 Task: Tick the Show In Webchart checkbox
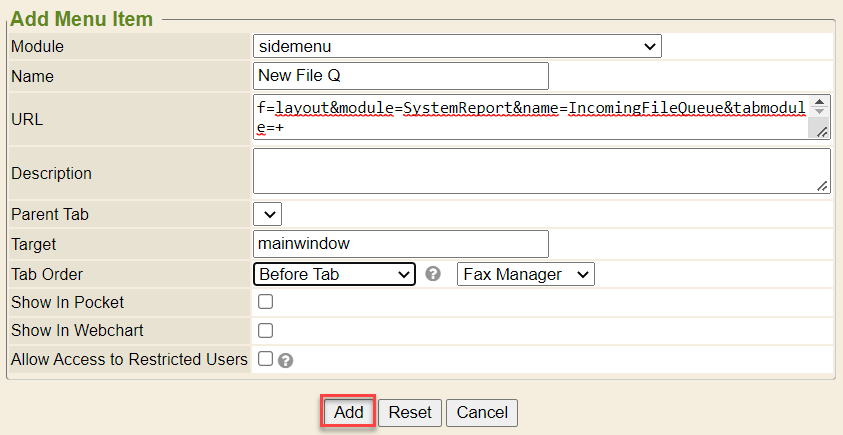[266, 330]
